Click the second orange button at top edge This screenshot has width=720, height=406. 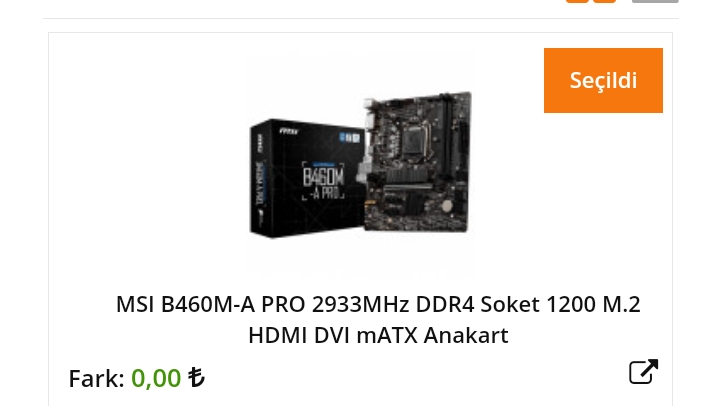[604, 1]
